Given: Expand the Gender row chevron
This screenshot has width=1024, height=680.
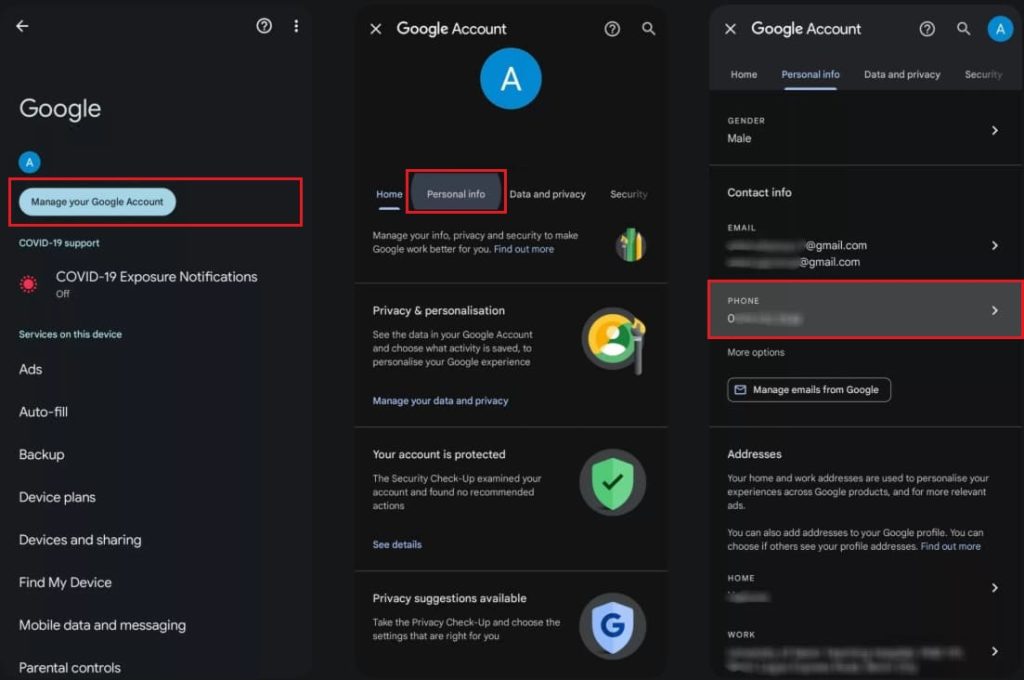Looking at the screenshot, I should point(995,131).
